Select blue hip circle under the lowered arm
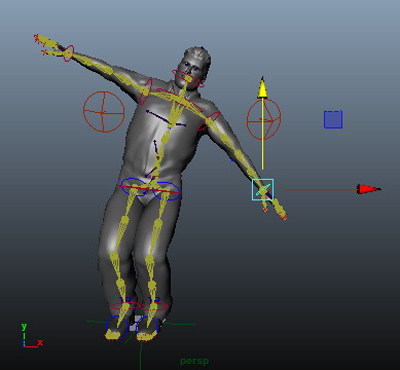Screen dimensions: 400x370 coord(166,191)
